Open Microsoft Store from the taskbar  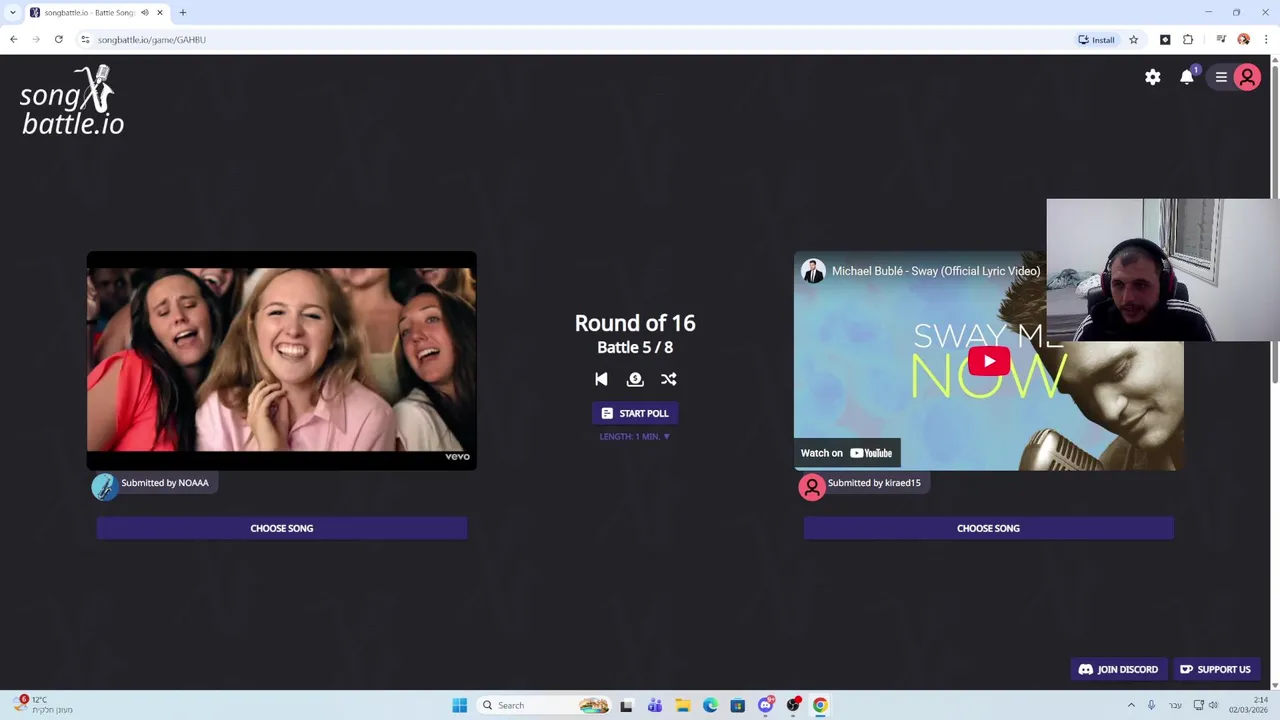pyautogui.click(x=738, y=705)
